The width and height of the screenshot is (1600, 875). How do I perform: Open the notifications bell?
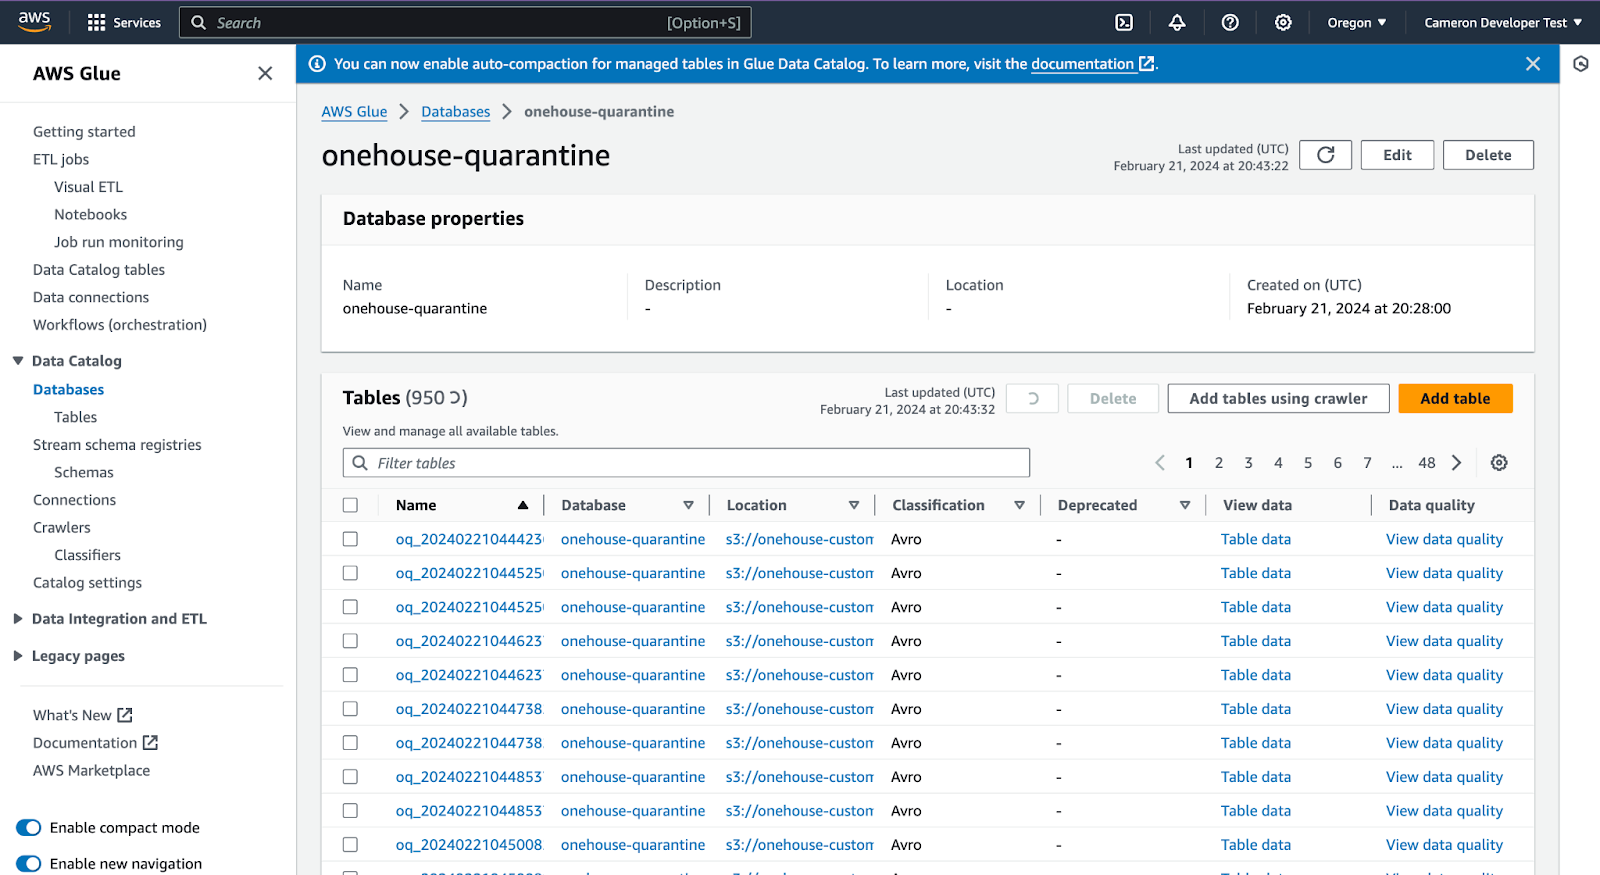tap(1177, 22)
